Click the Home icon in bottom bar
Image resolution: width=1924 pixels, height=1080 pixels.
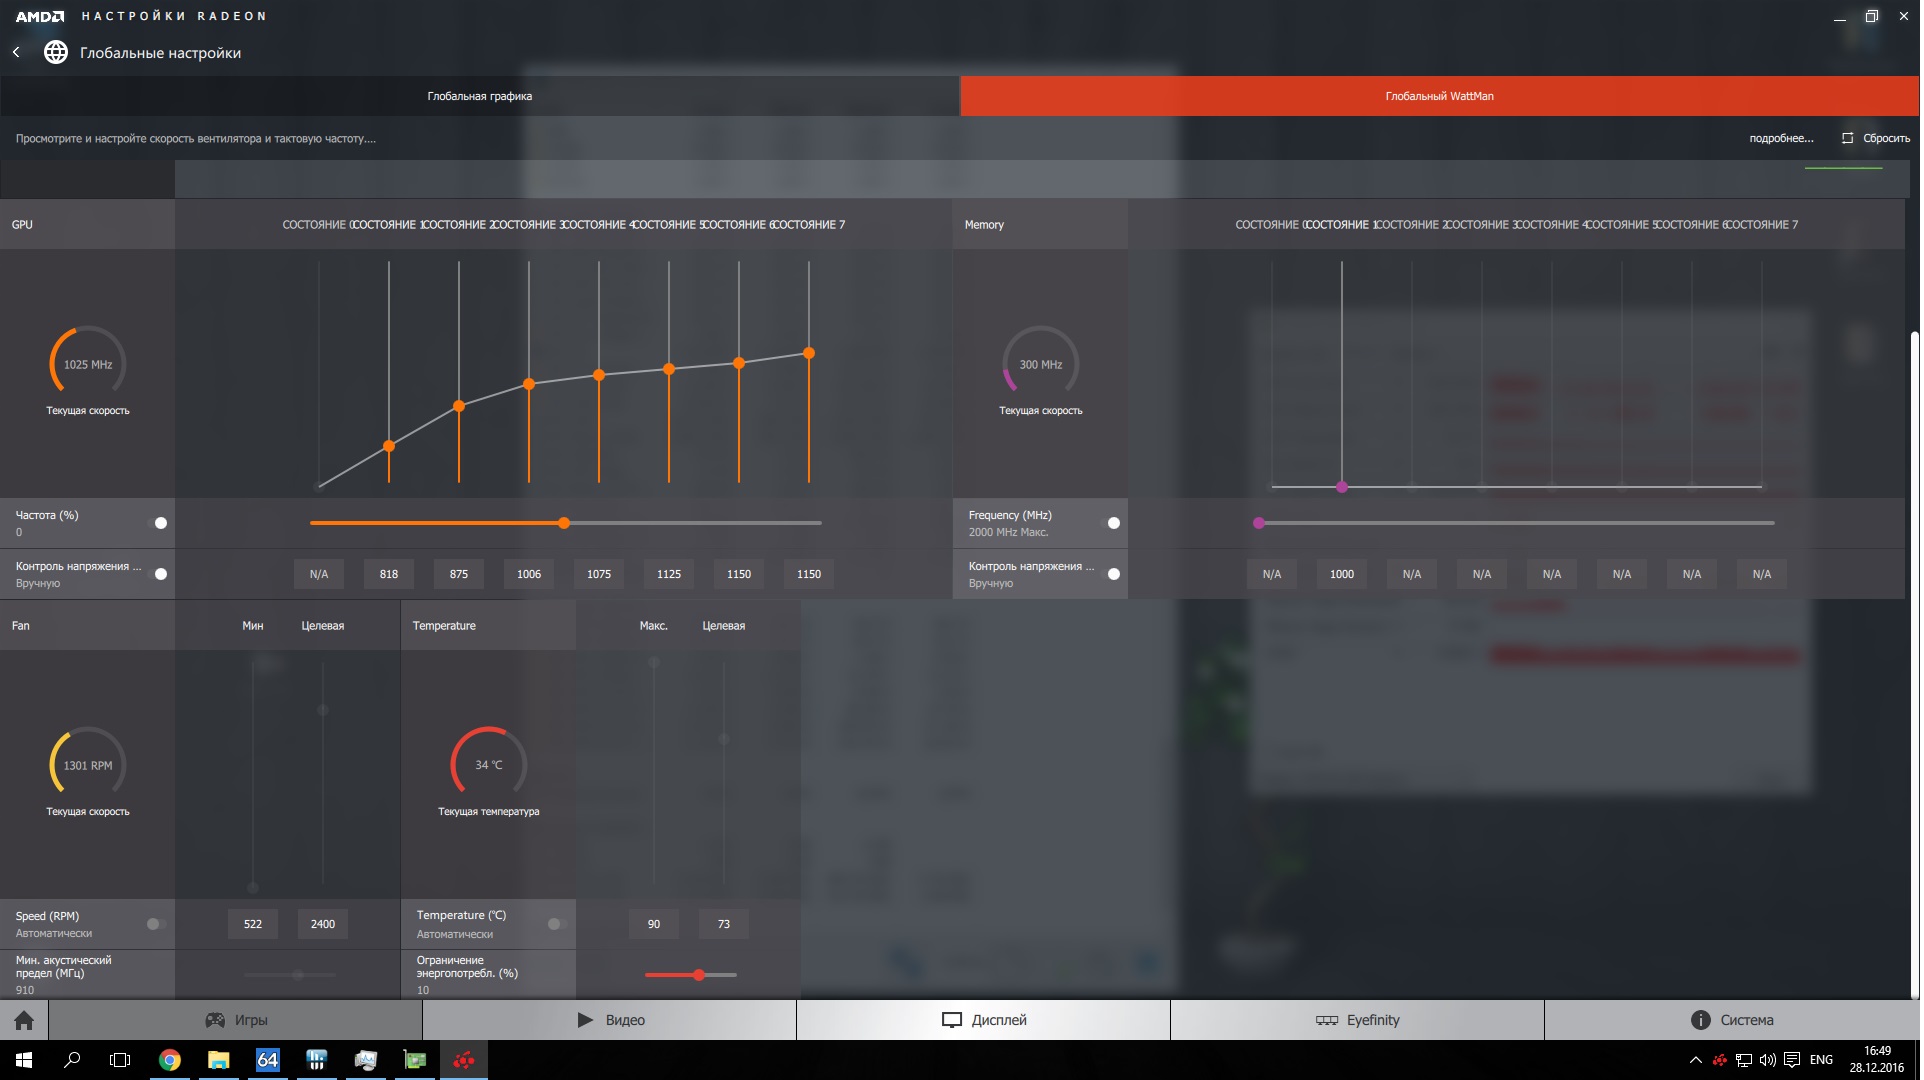point(24,1020)
